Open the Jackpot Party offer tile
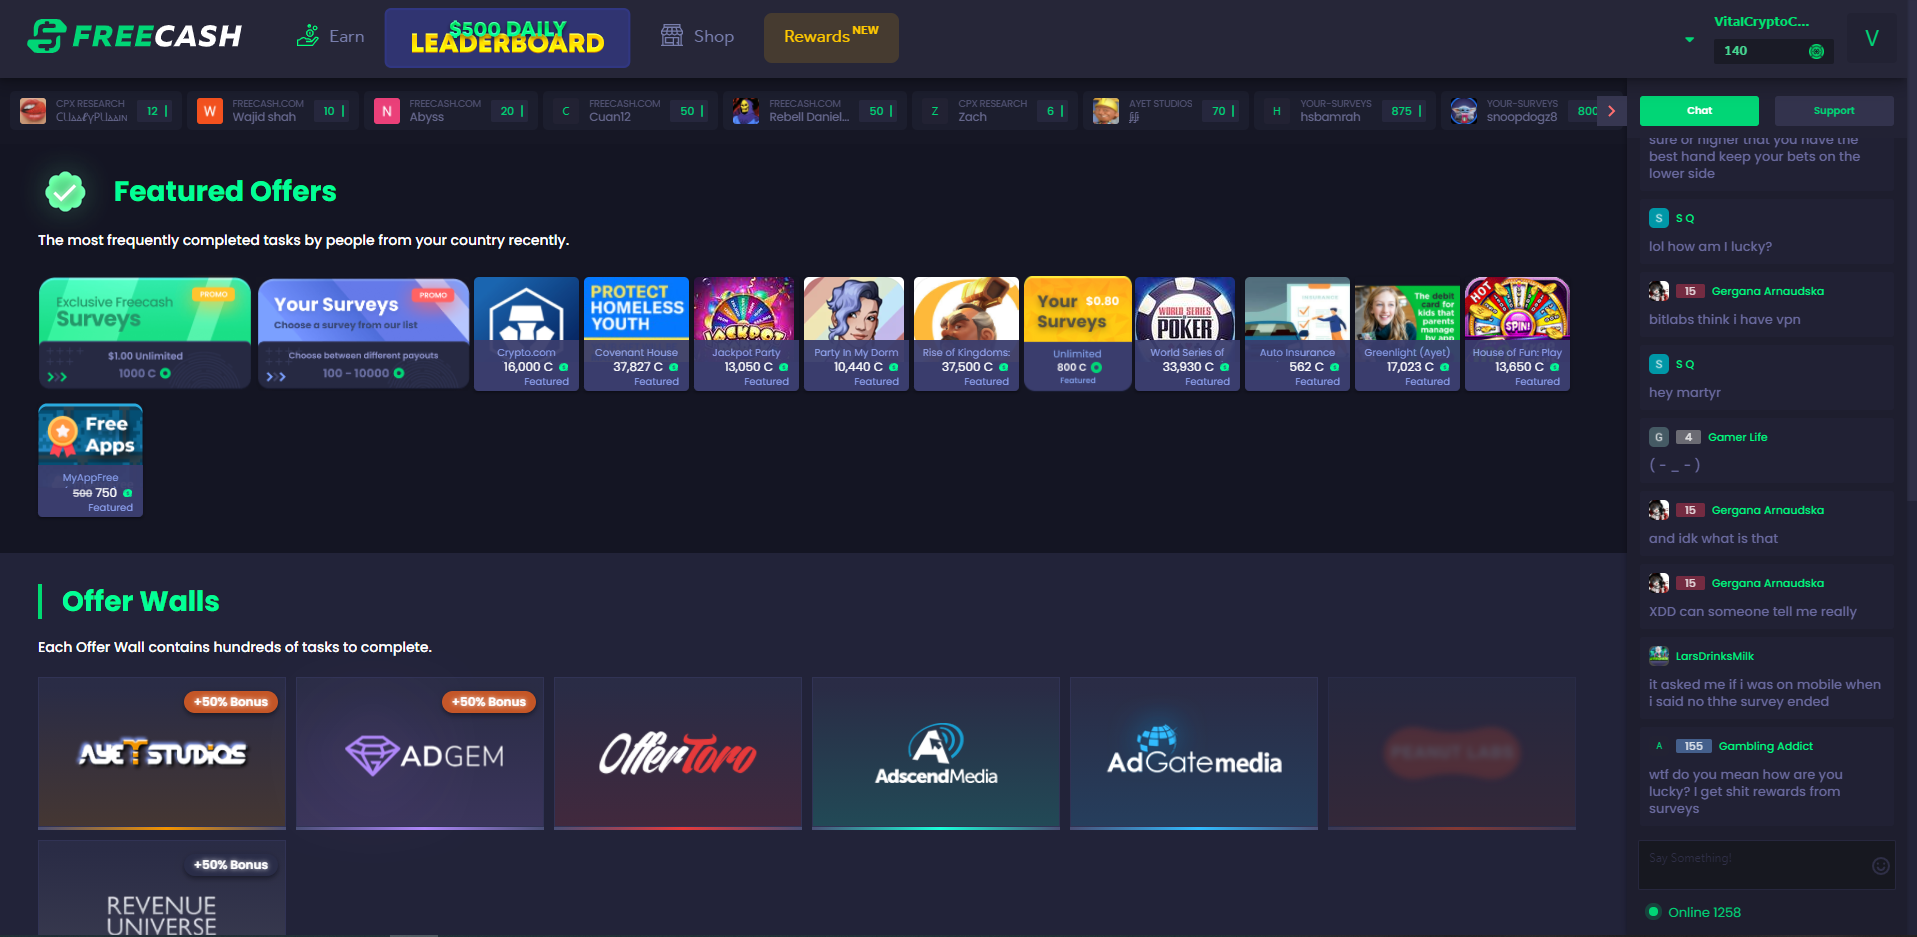 pos(746,334)
